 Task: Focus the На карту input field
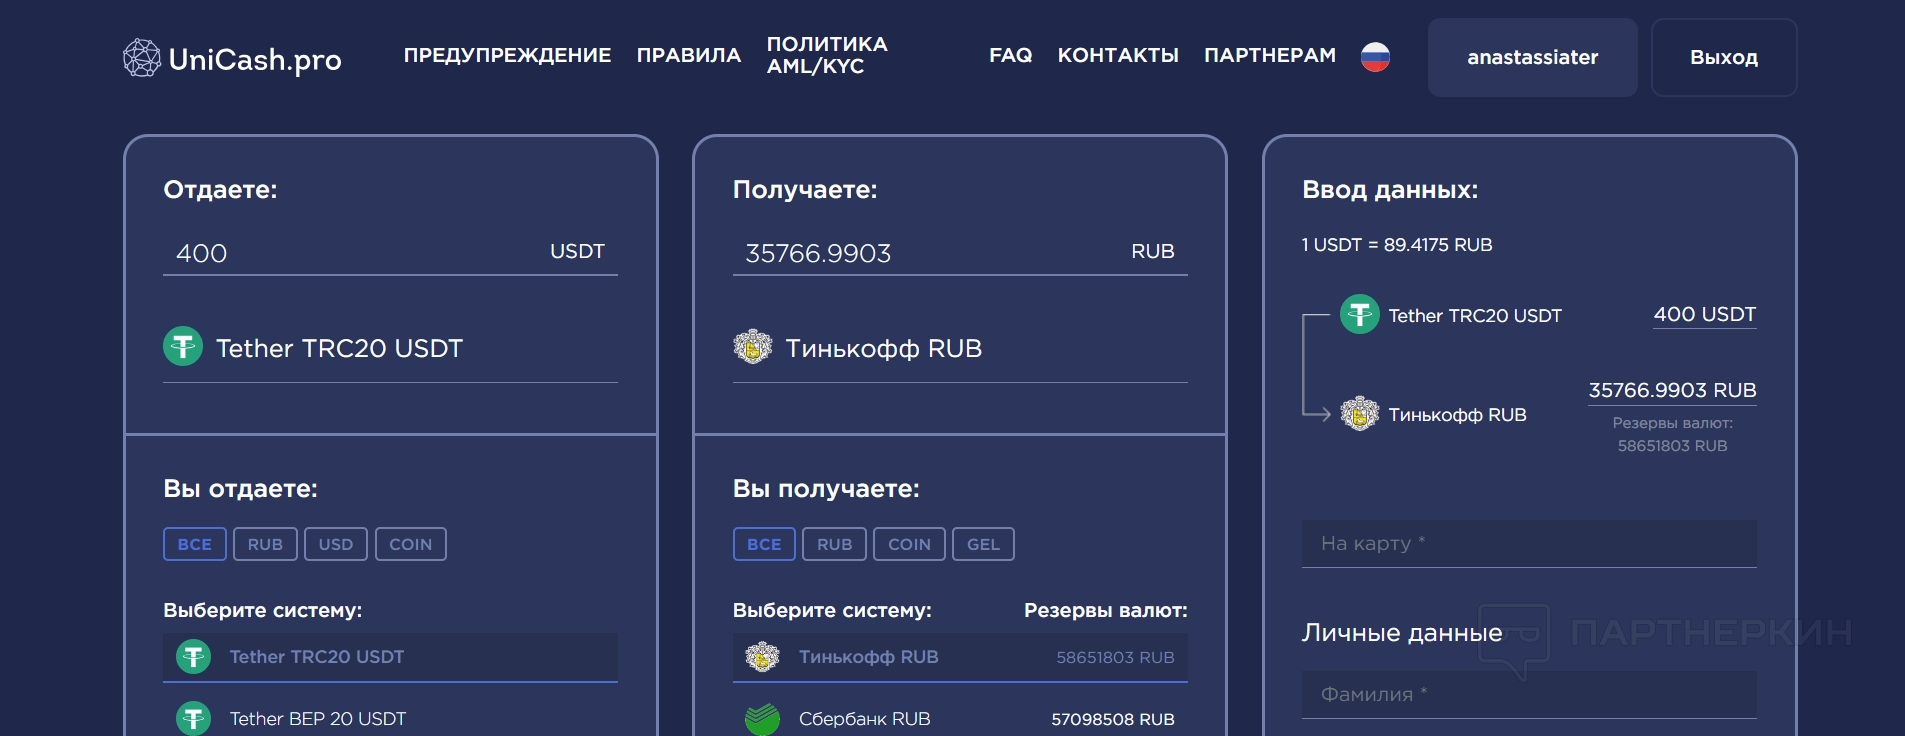[x=1529, y=543]
